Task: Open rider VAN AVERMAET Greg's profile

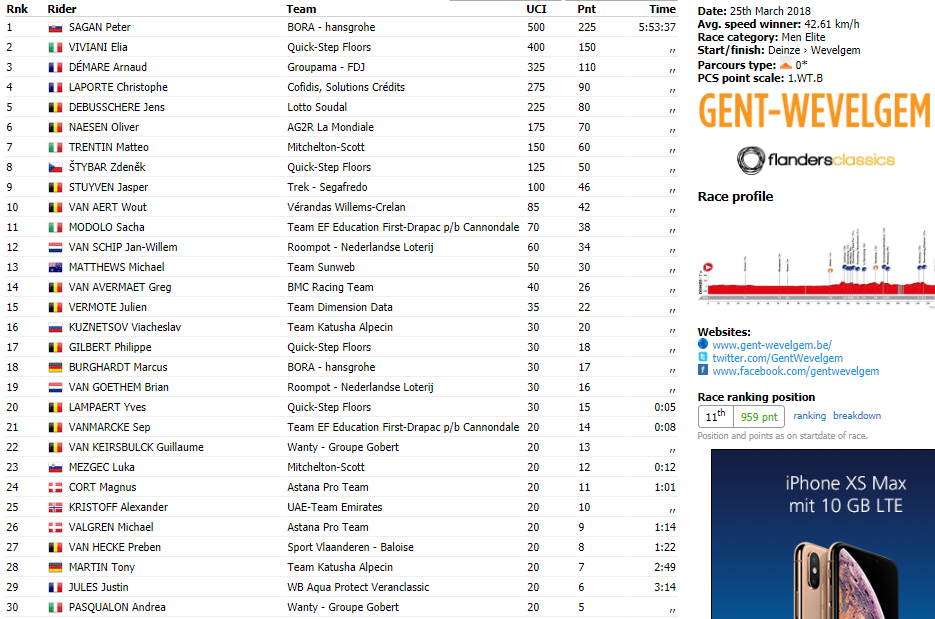Action: 120,287
